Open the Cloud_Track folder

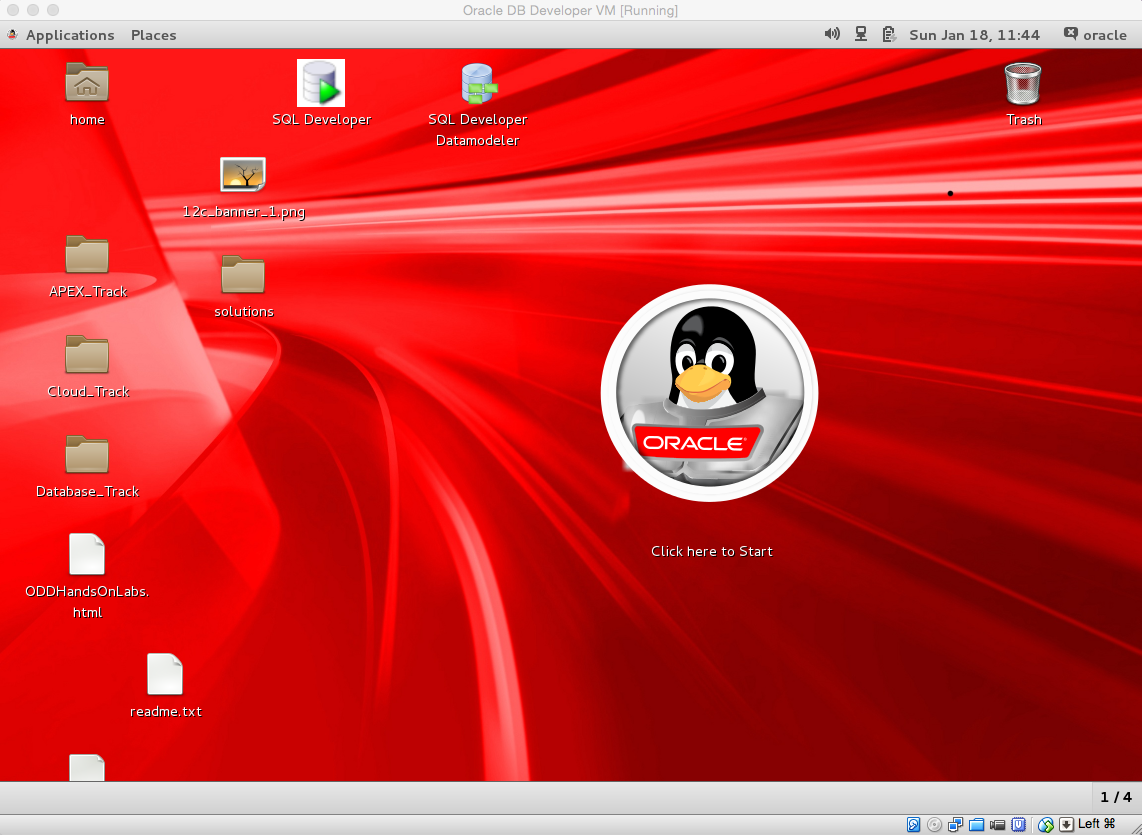[x=87, y=354]
